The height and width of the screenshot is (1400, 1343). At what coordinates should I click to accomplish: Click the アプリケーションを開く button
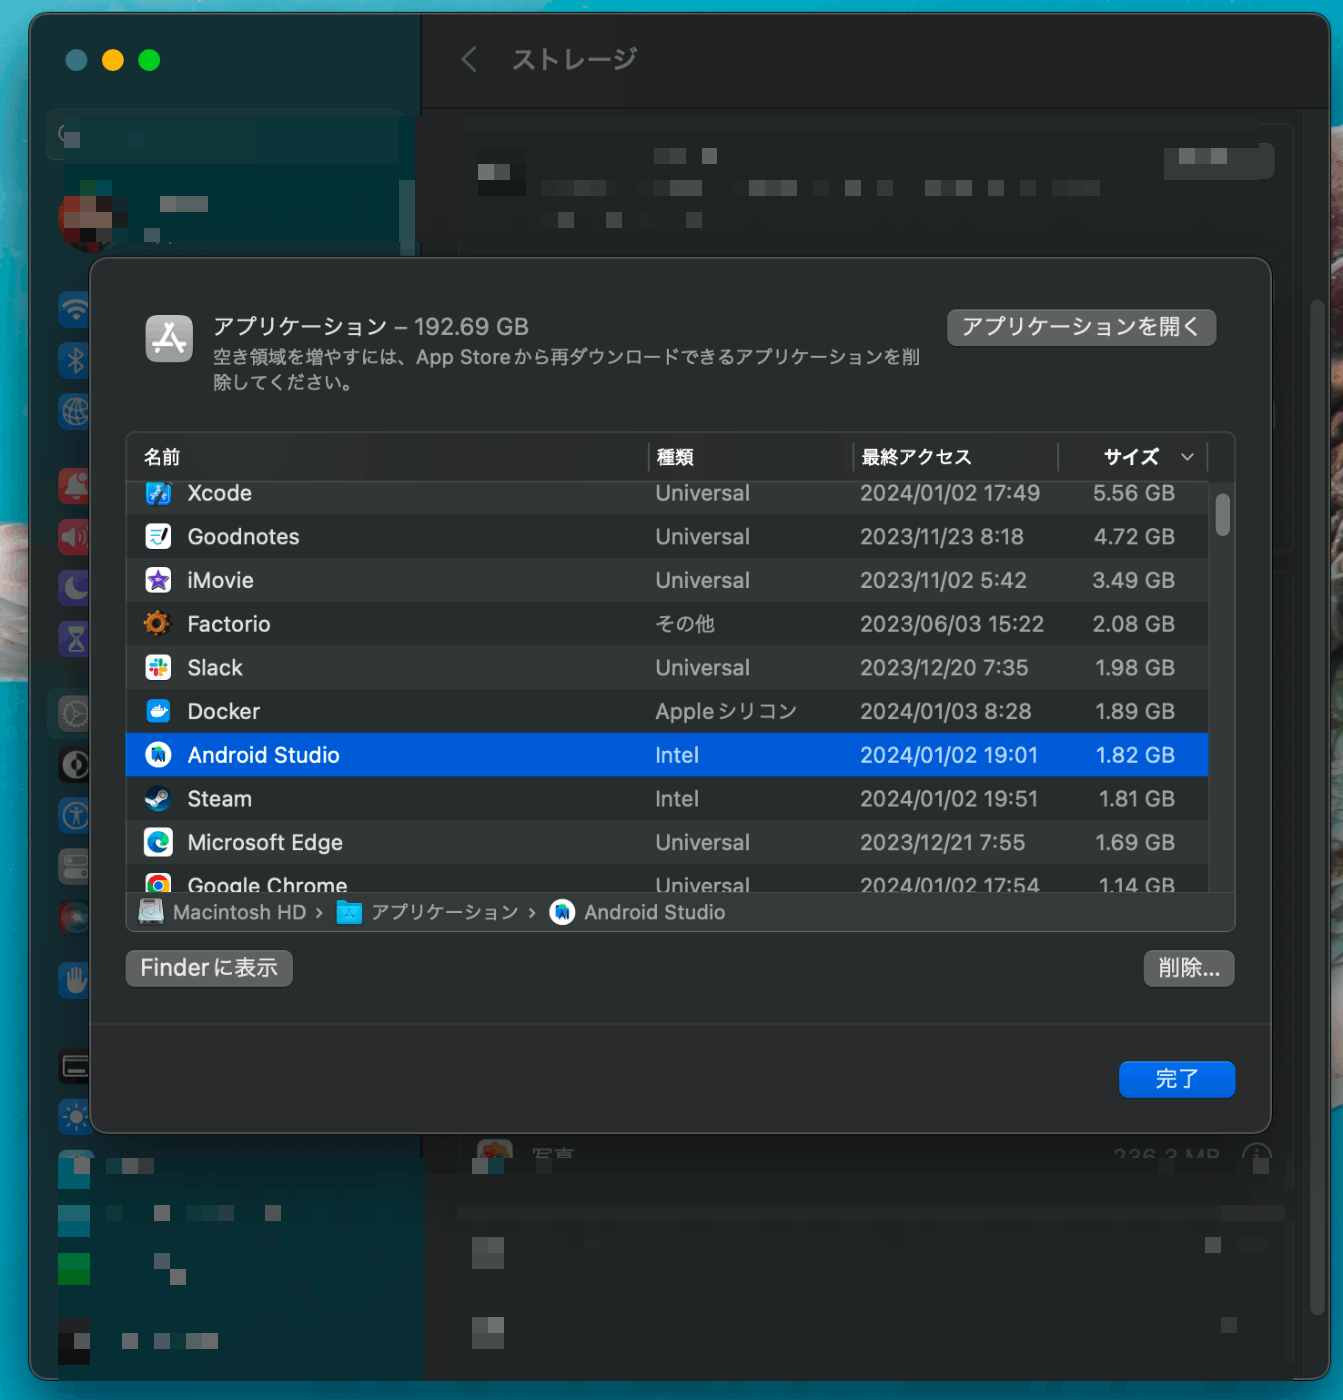(1081, 327)
